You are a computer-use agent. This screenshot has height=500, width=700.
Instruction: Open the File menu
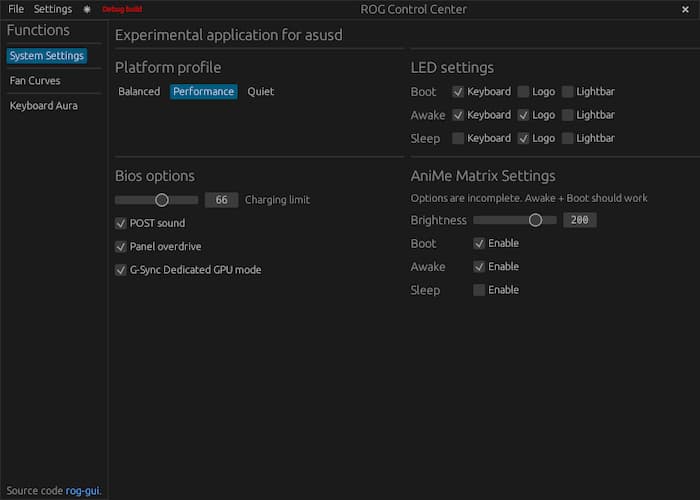click(16, 9)
